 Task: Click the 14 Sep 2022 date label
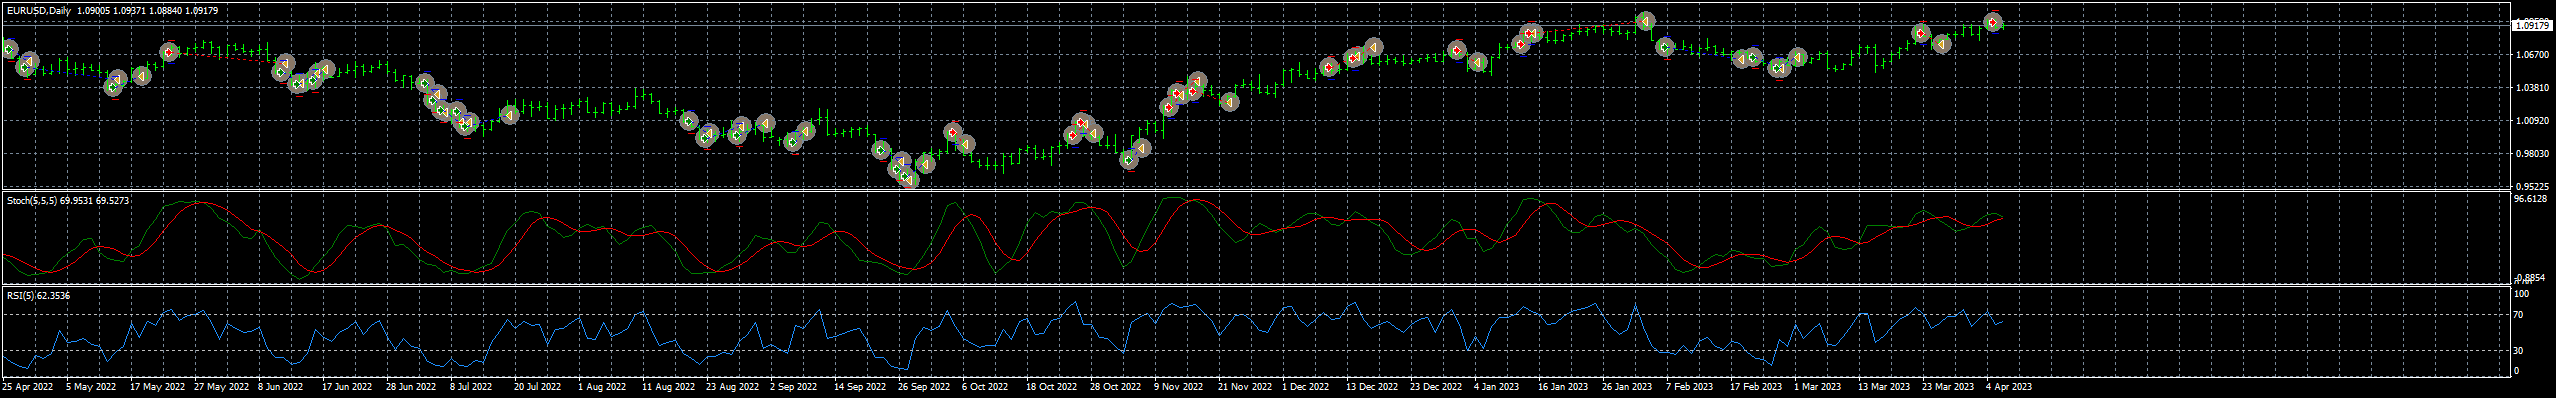click(860, 386)
